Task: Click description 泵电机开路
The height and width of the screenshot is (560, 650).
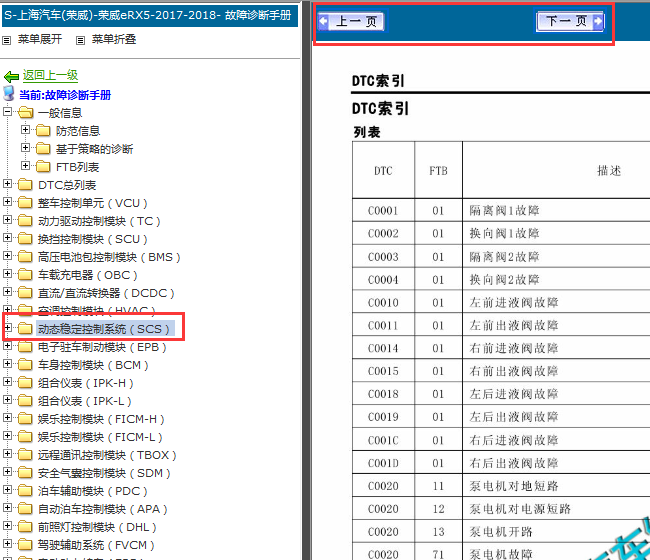Action: click(x=501, y=532)
